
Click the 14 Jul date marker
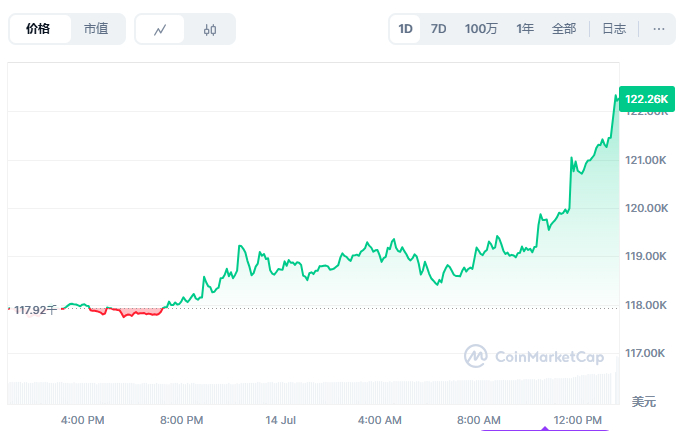coord(279,419)
